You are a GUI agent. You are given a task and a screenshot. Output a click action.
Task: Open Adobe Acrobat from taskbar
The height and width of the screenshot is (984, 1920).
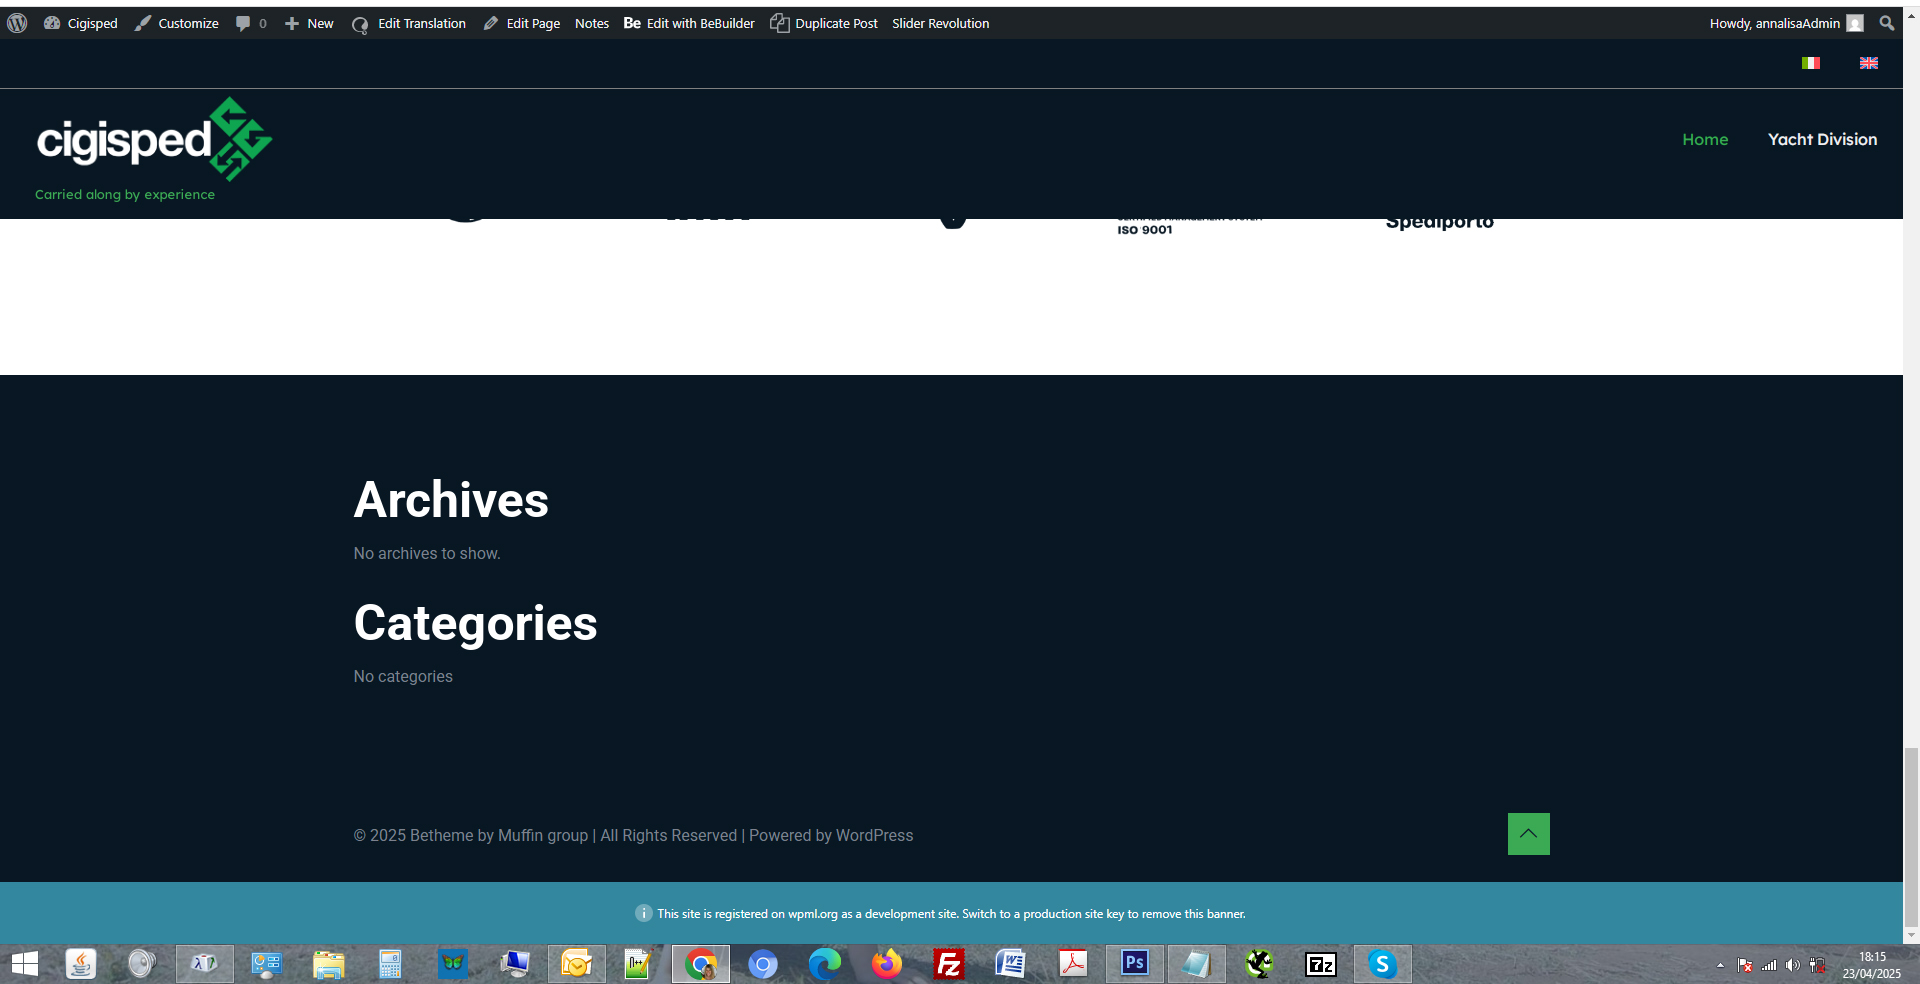point(1073,964)
